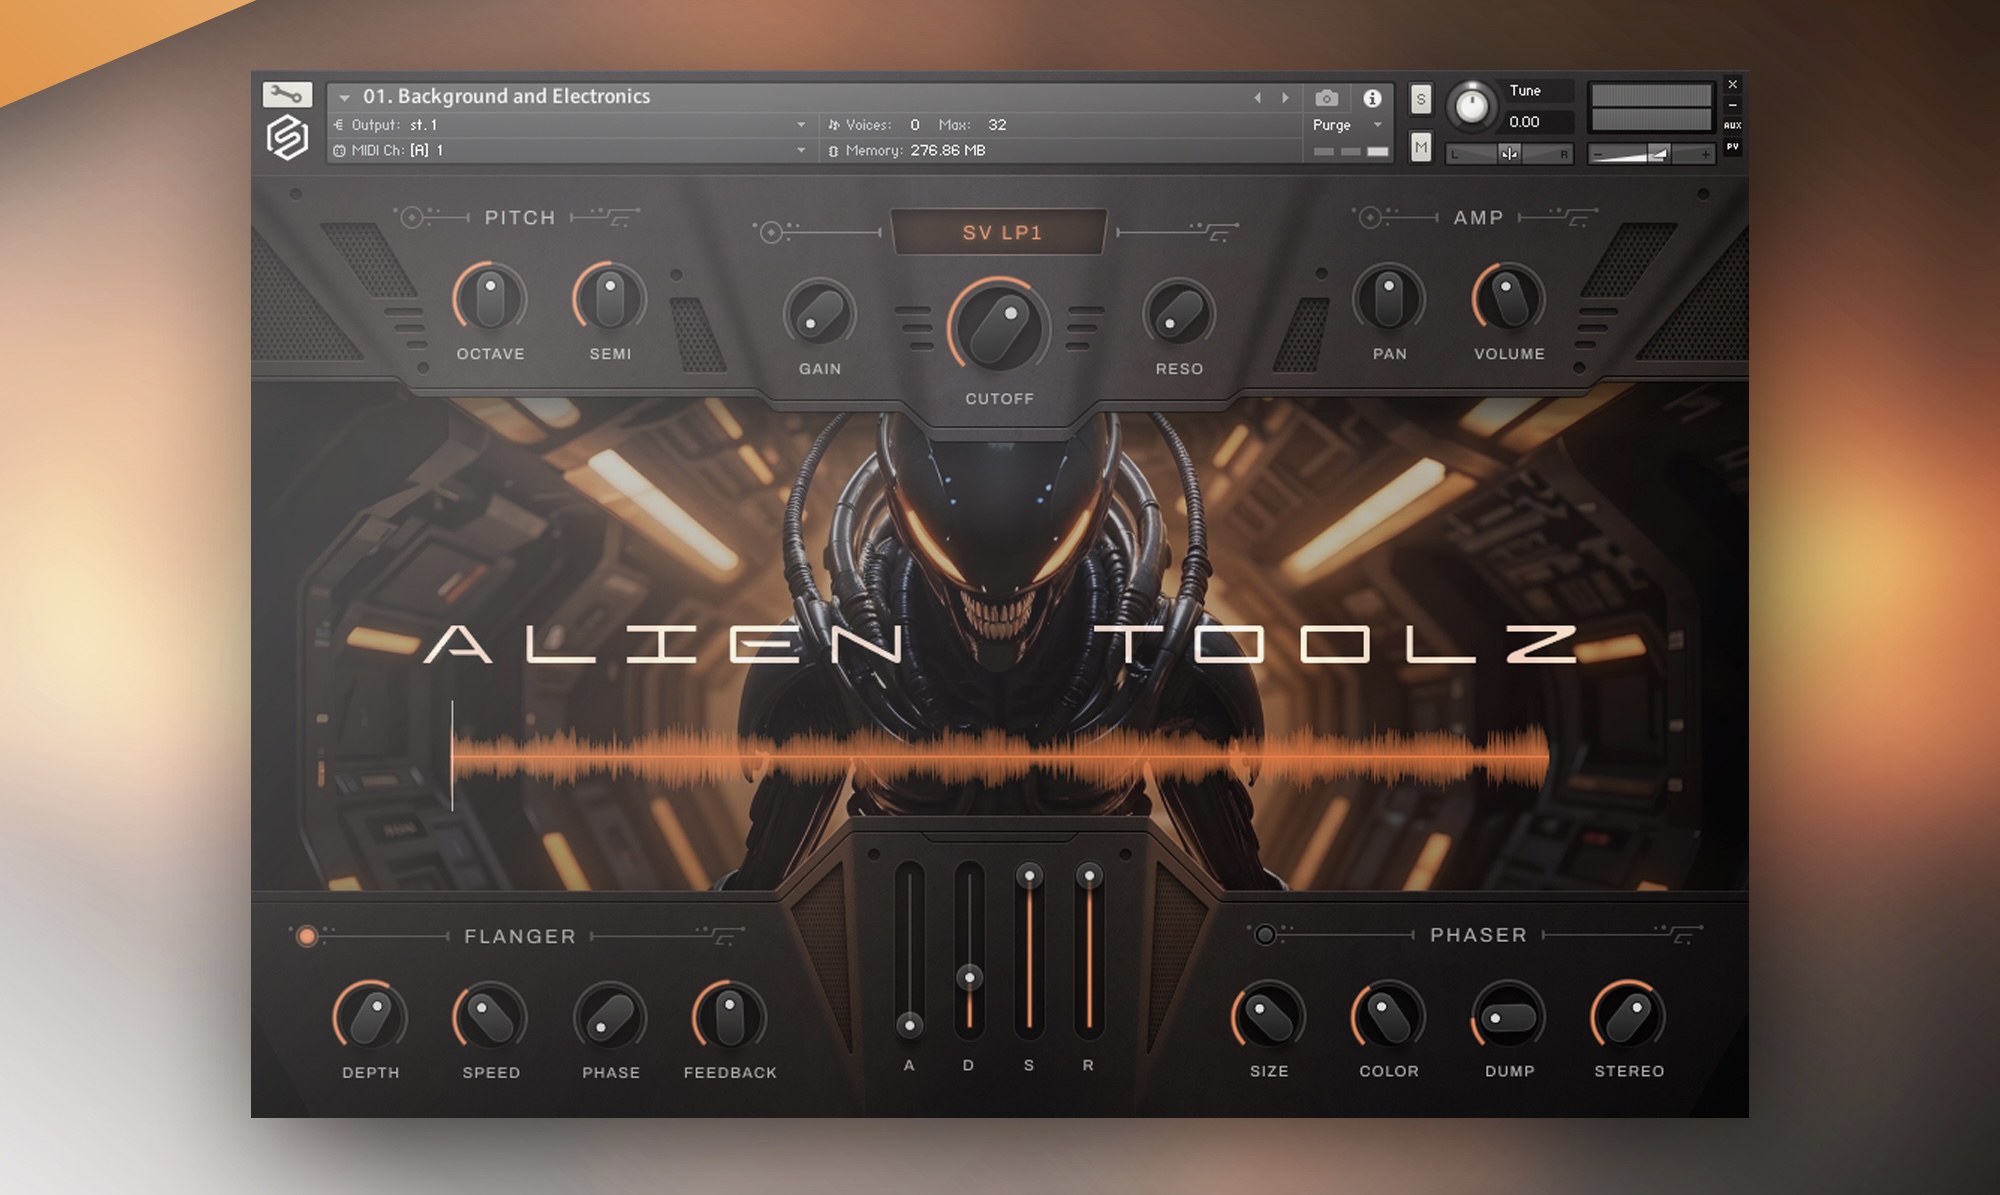Click the Reso knob
Image resolution: width=2000 pixels, height=1195 pixels.
point(1179,314)
